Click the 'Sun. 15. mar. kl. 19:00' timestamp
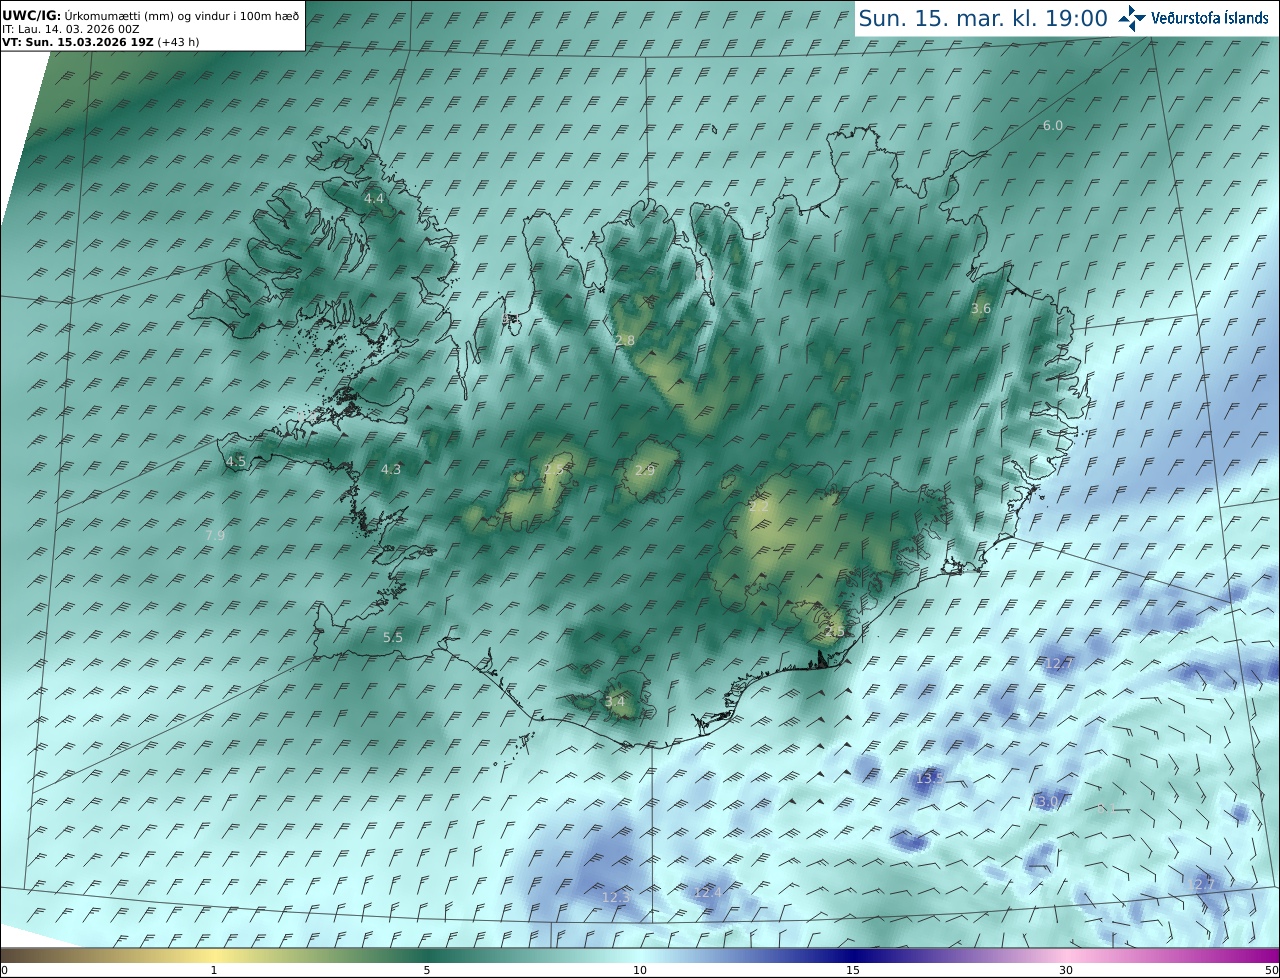1280x978 pixels. [982, 18]
